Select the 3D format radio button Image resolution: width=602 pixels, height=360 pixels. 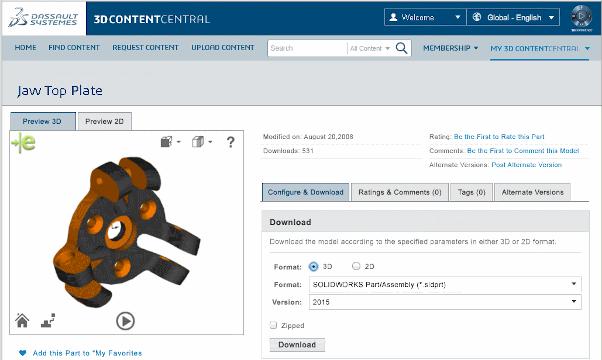click(x=314, y=266)
